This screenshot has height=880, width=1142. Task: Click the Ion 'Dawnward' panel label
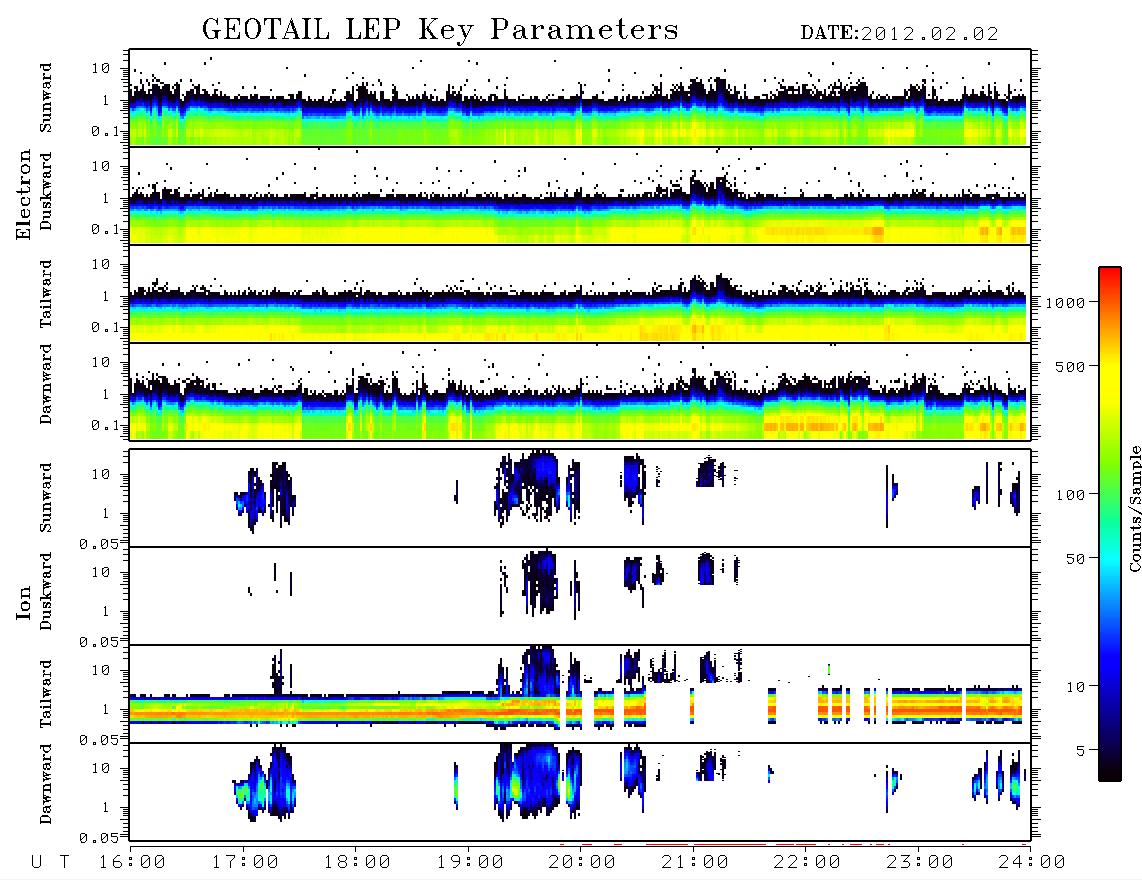click(45, 784)
